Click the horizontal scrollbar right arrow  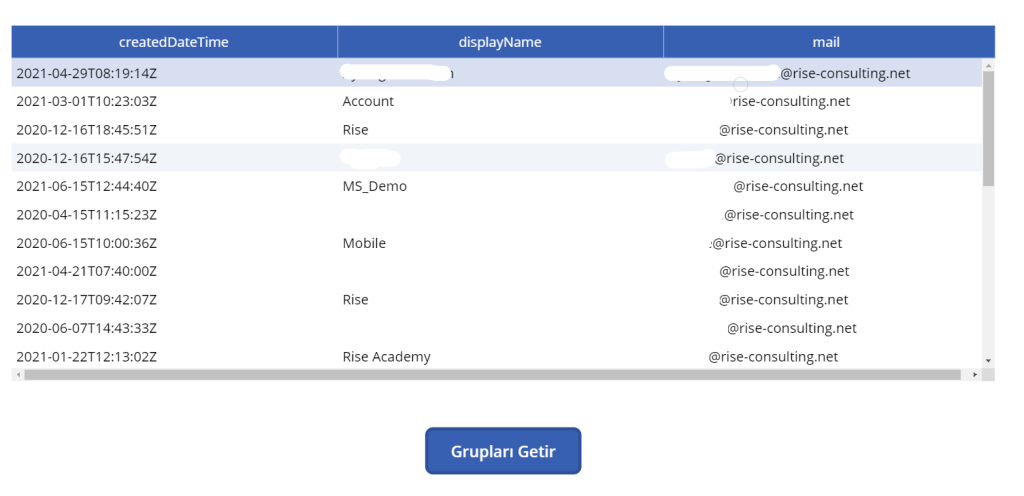(x=975, y=374)
